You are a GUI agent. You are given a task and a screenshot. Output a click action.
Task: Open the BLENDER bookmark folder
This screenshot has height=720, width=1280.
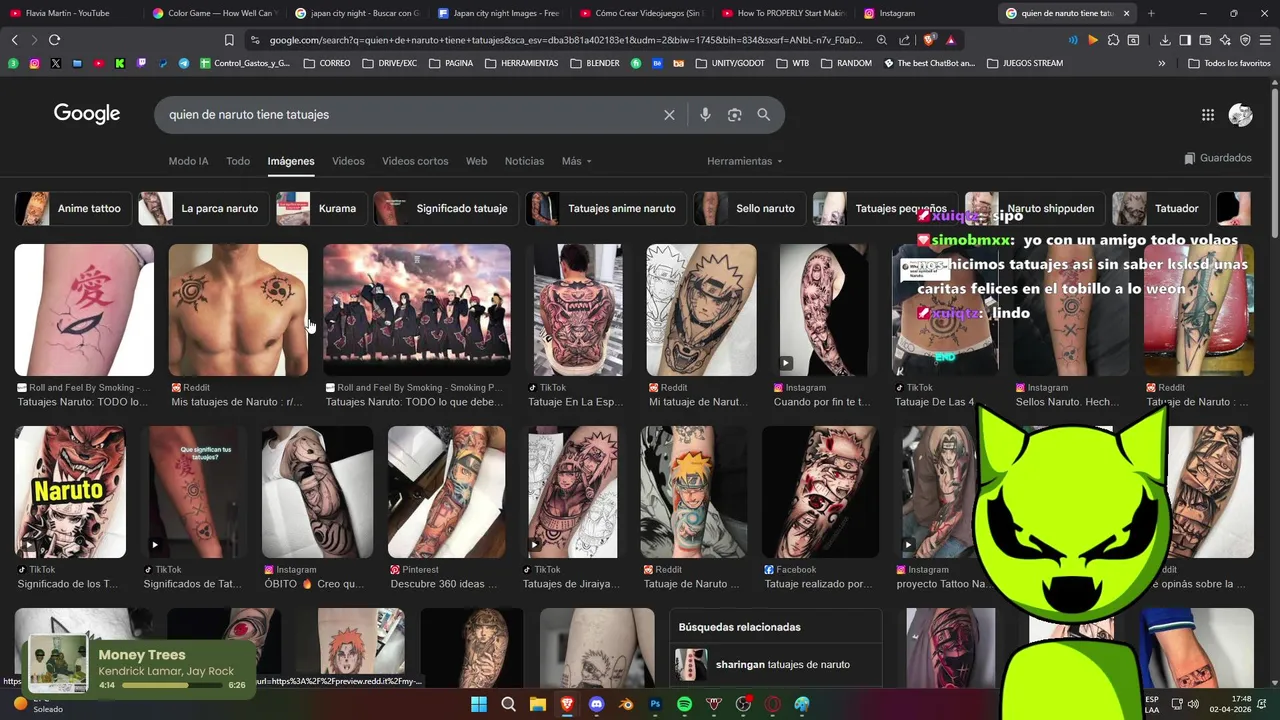(x=595, y=63)
